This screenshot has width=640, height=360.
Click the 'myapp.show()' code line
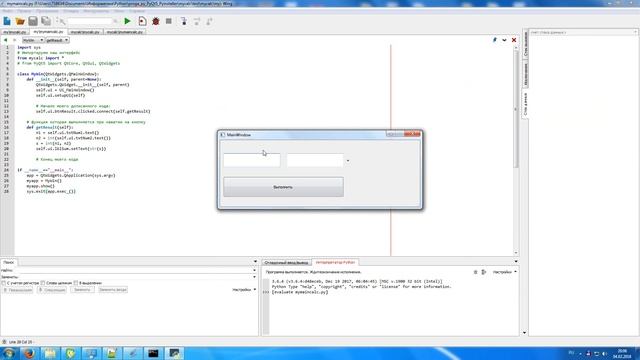(x=40, y=186)
